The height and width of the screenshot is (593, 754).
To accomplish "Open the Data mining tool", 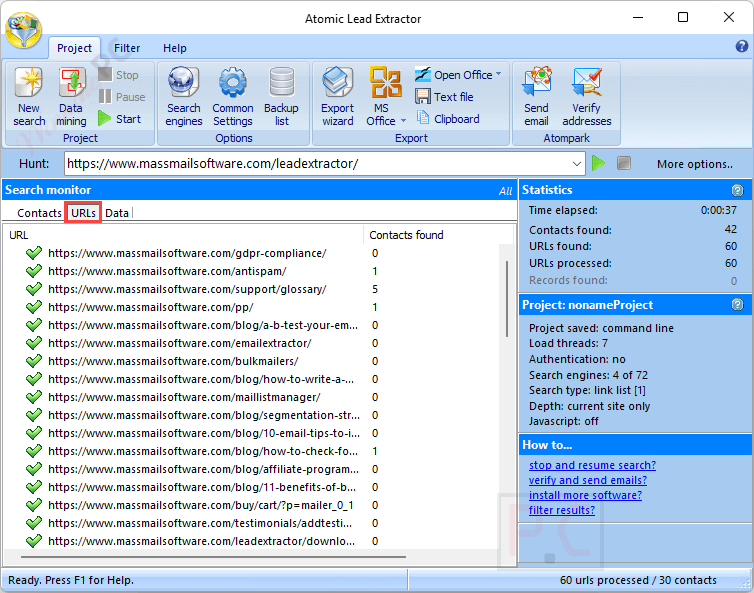I will pyautogui.click(x=71, y=97).
